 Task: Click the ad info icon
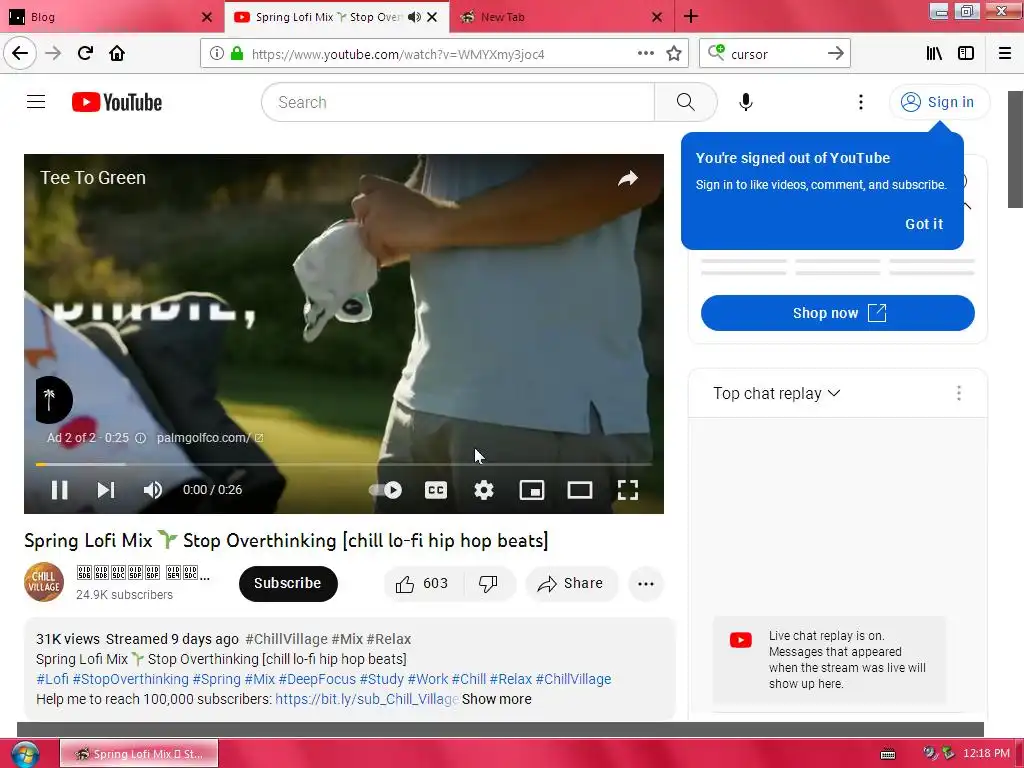[x=140, y=438]
